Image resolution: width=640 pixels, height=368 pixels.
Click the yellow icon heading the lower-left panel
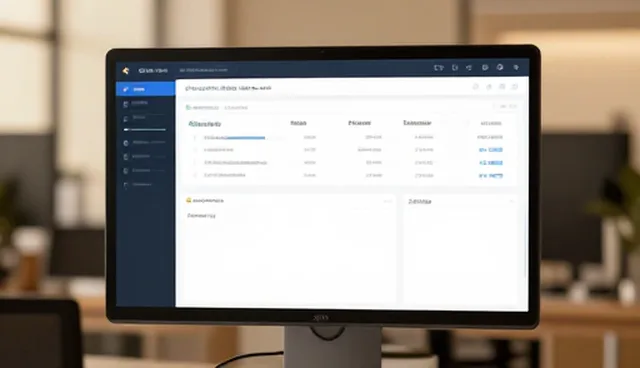[x=189, y=200]
